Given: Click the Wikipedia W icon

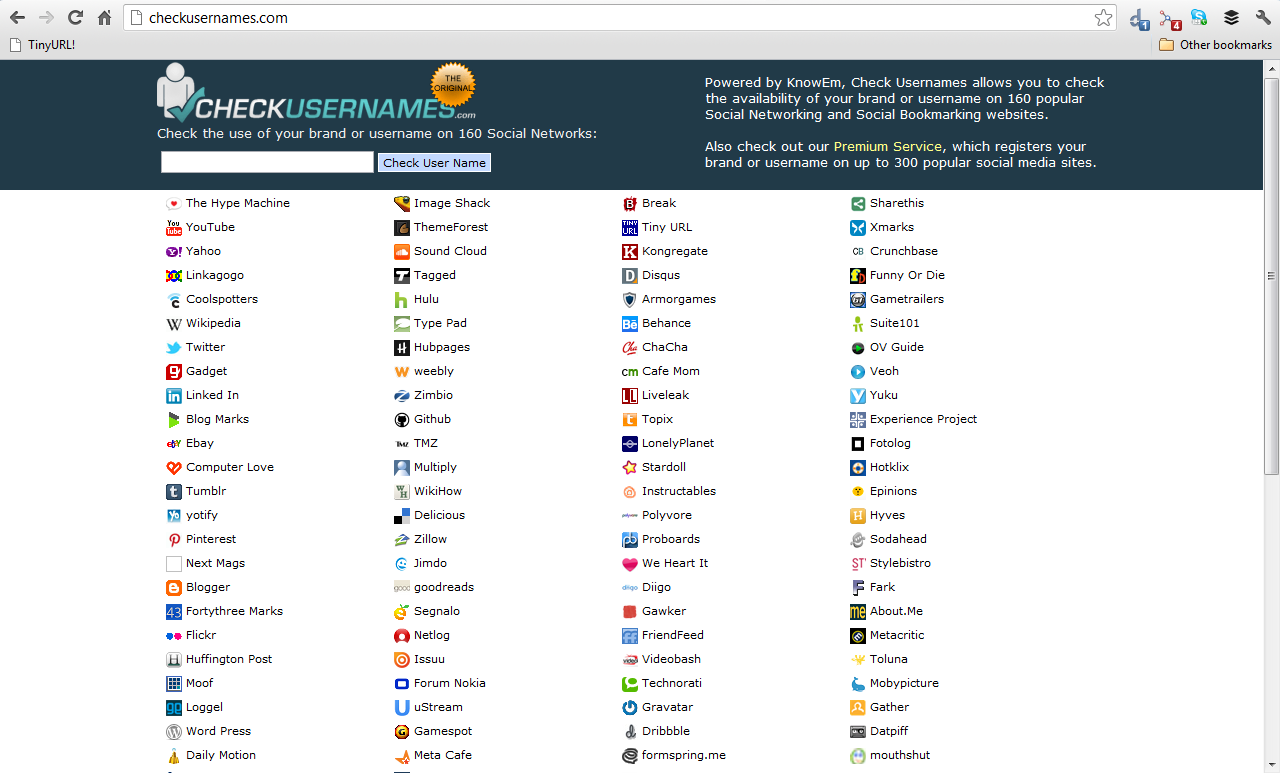Looking at the screenshot, I should (x=174, y=323).
